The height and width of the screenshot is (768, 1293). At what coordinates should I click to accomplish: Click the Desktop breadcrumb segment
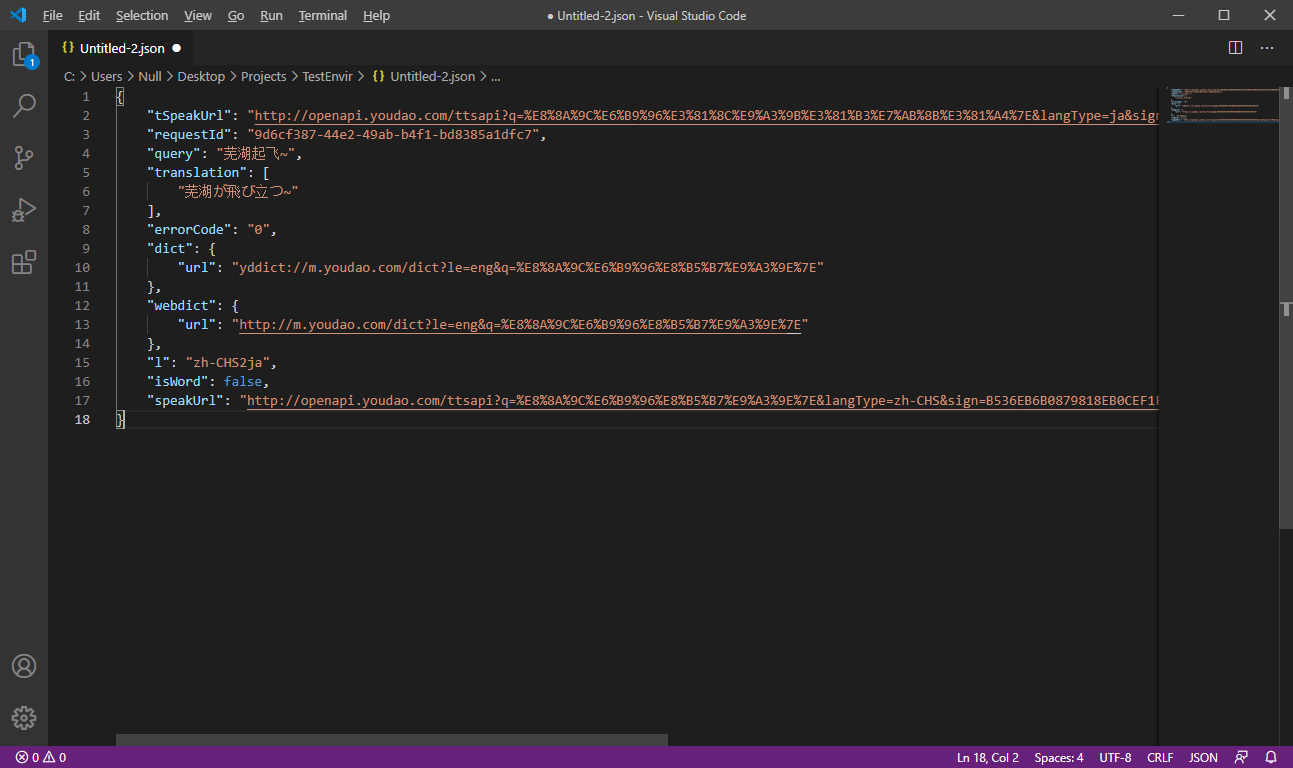(x=201, y=76)
